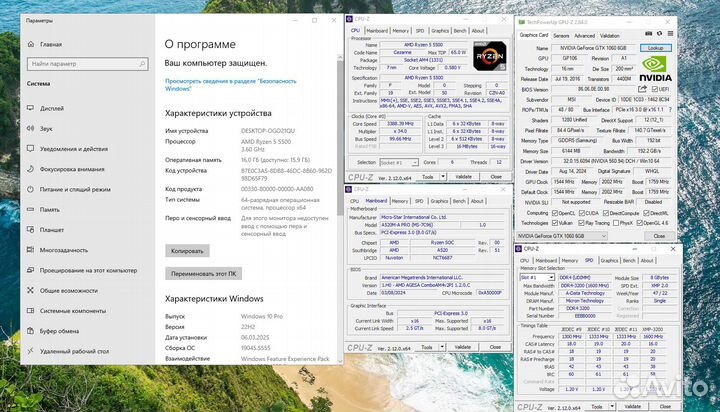Image resolution: width=720 pixels, height=412 pixels.
Task: Click the Windows 10 Pro edition text
Action: (x=262, y=316)
